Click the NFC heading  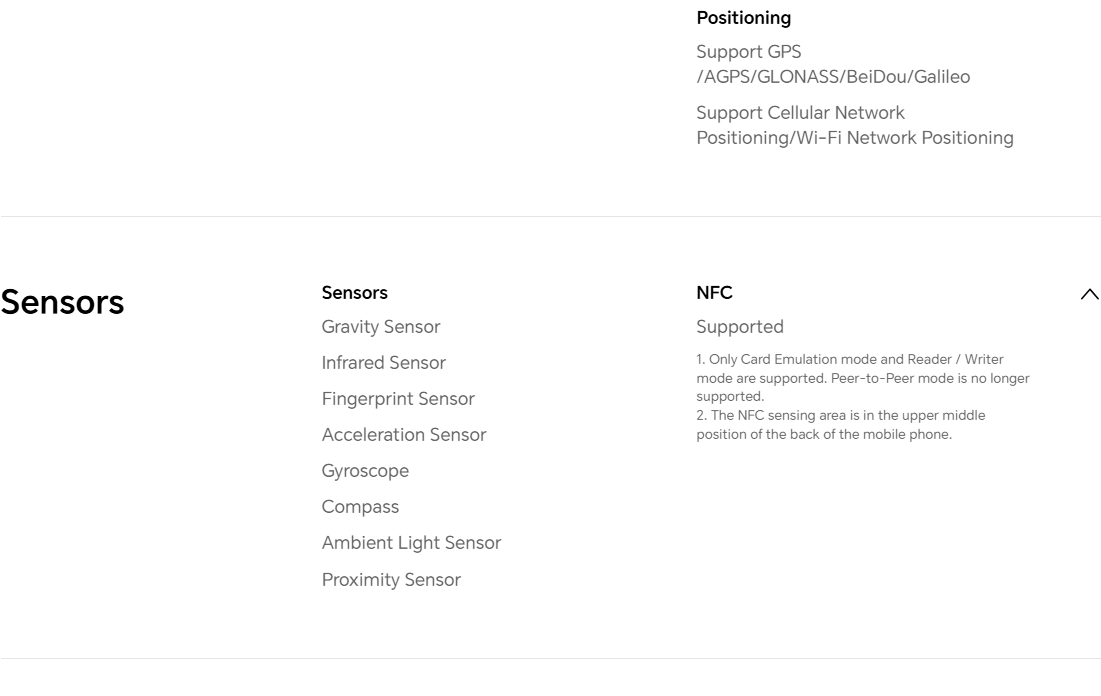click(714, 293)
